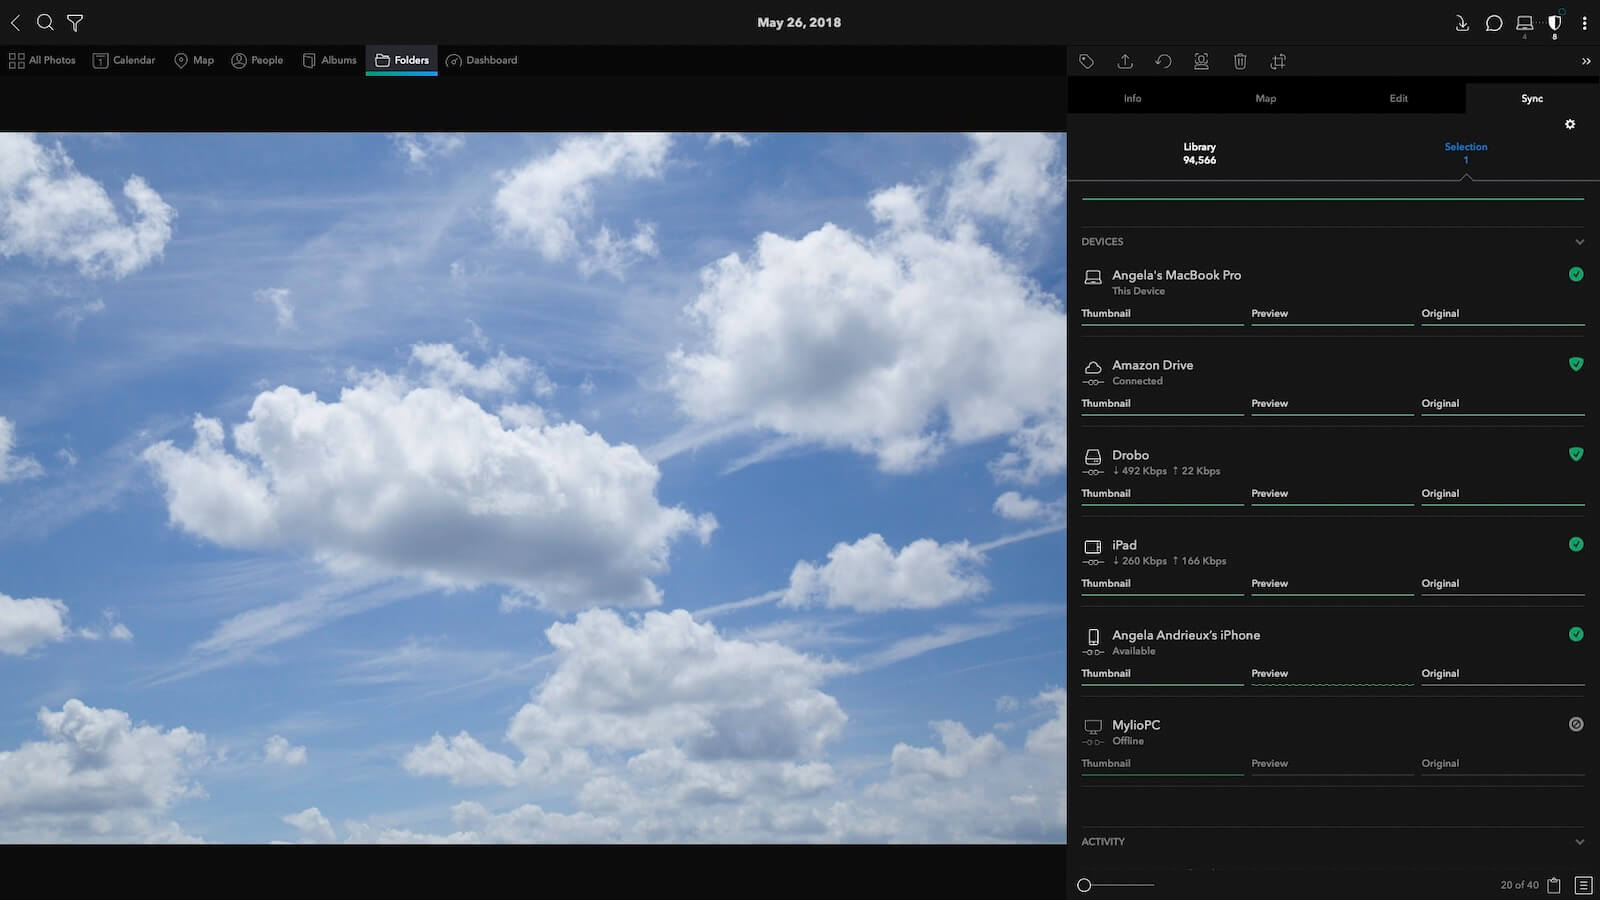The image size is (1600, 900).
Task: Toggle Amazon Drive vault shield status
Action: 1576,364
